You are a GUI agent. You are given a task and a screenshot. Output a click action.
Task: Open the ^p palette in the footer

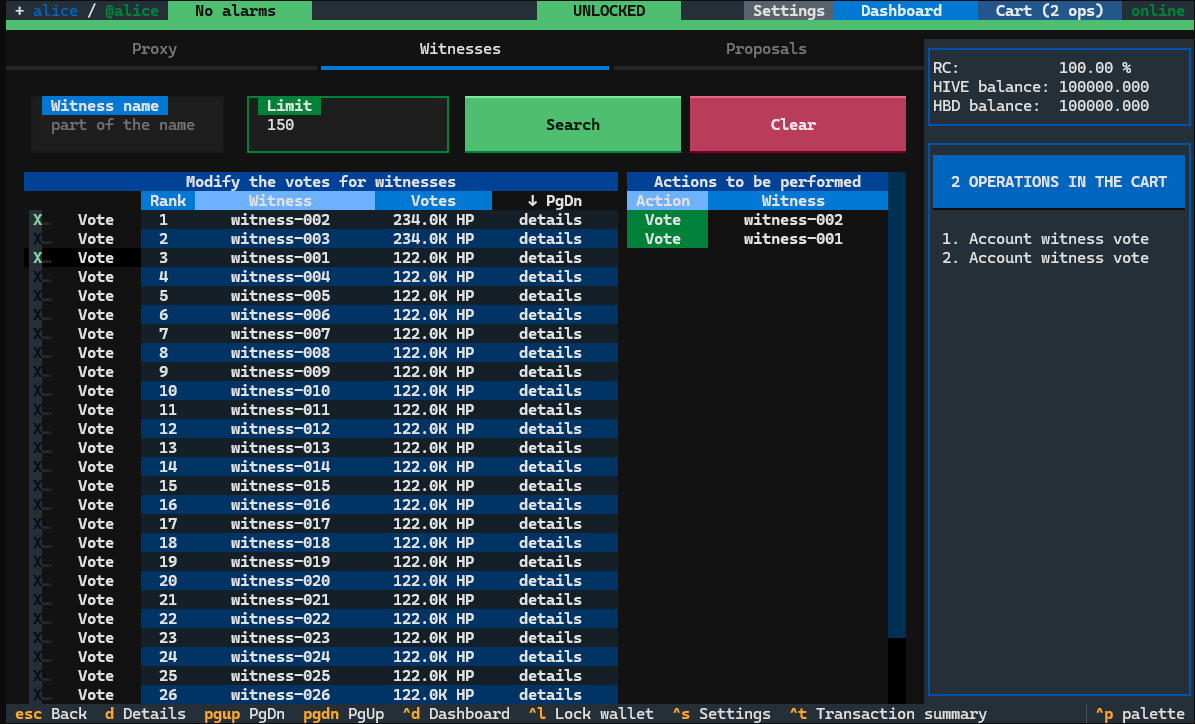1140,714
